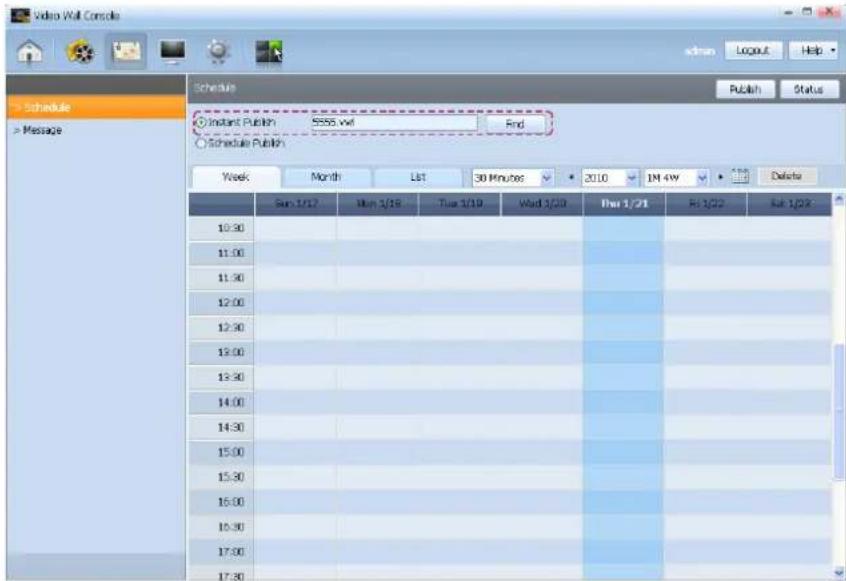Select the Thu 1/21 column header
Viewport: 846px width, 581px height.
coord(624,204)
